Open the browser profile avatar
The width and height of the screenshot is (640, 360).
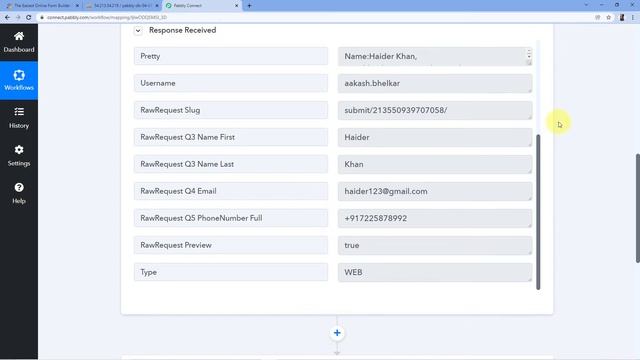[x=622, y=18]
